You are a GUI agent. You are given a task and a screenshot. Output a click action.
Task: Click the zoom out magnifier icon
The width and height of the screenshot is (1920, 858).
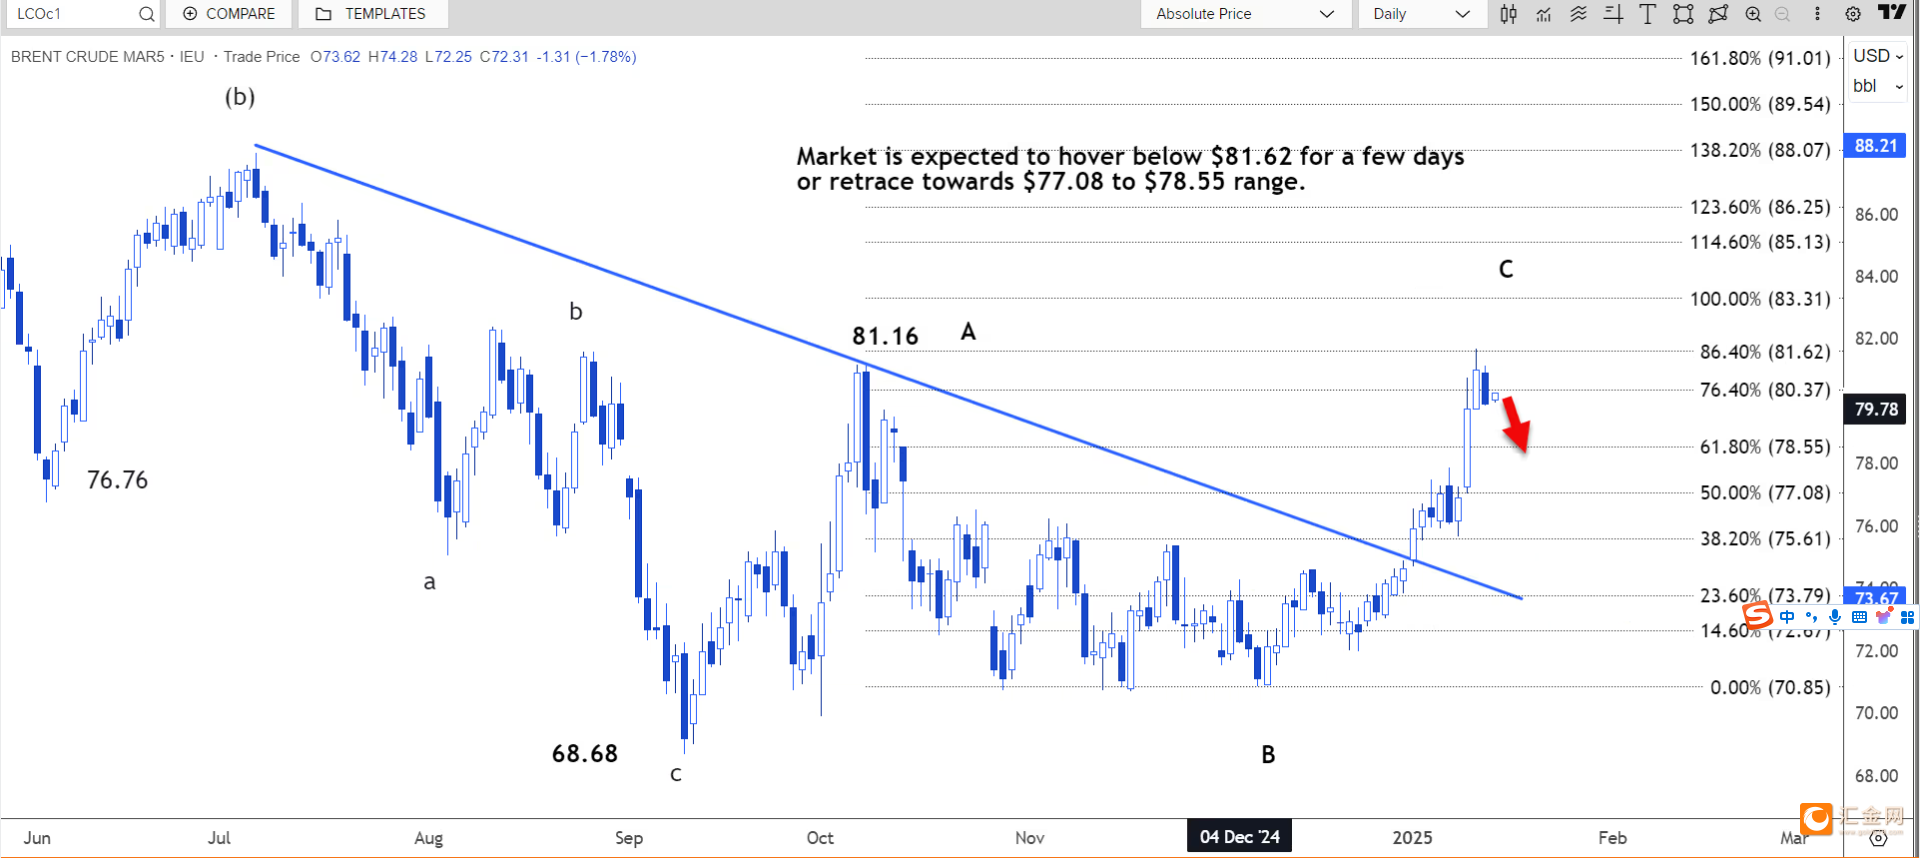[x=1782, y=14]
